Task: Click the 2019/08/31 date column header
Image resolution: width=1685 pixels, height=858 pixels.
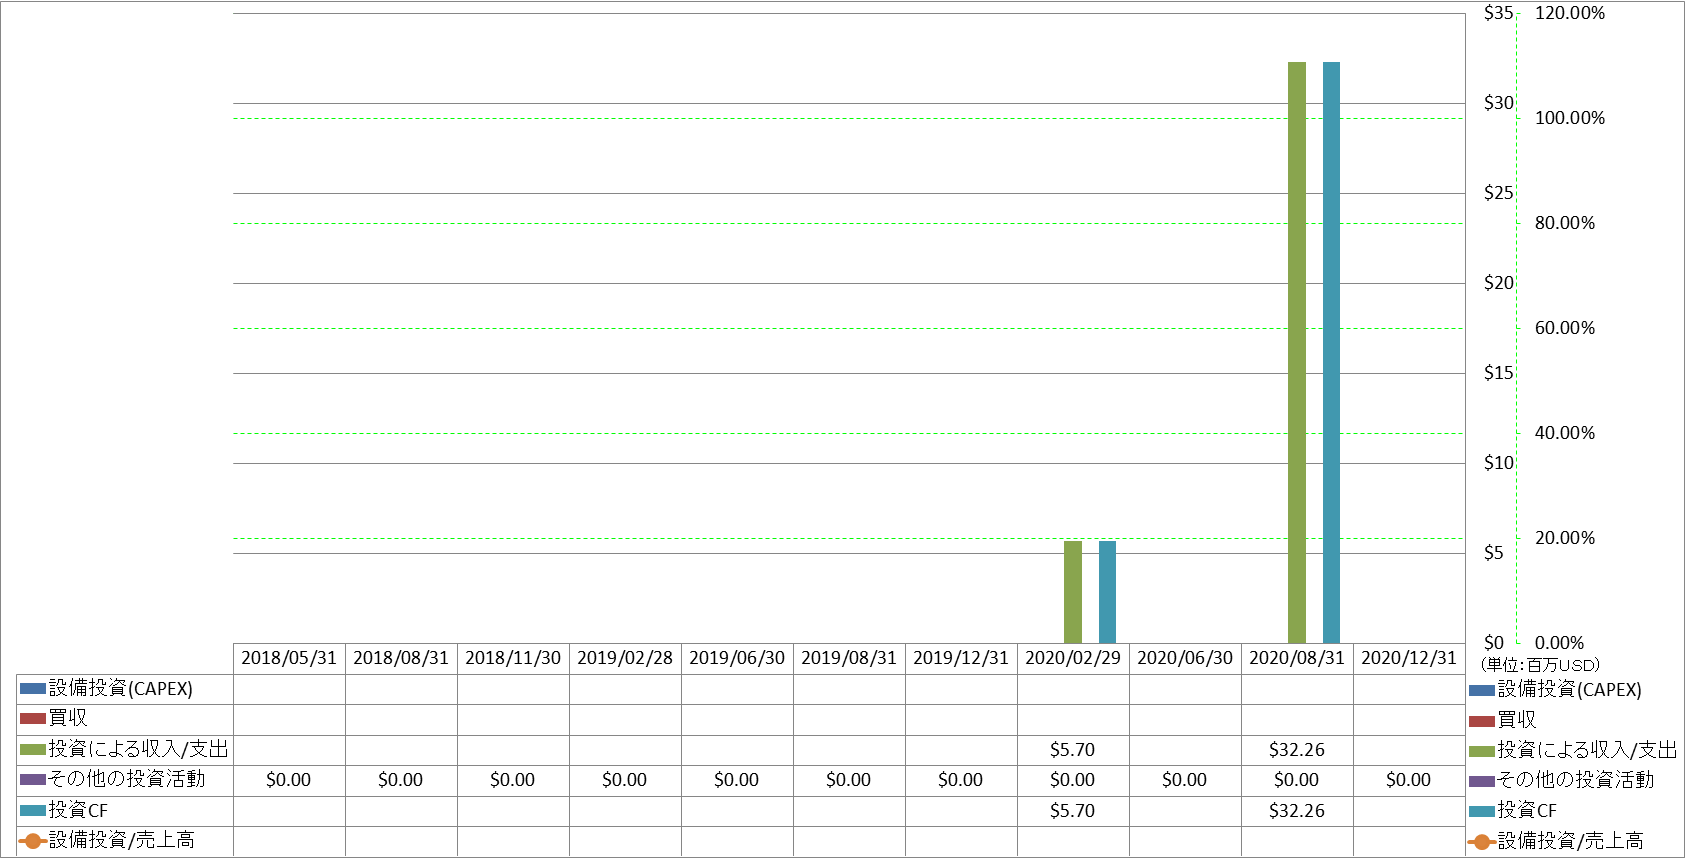Action: [x=849, y=658]
